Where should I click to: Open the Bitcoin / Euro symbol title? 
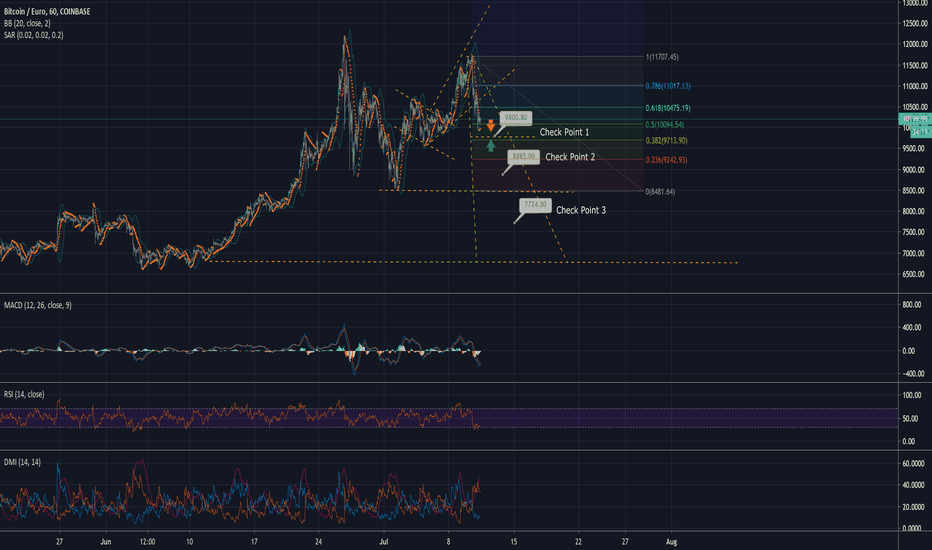47,11
